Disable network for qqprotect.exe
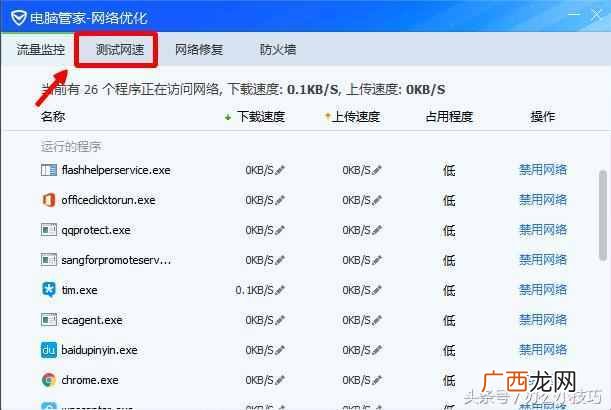This screenshot has width=611, height=410. click(x=543, y=230)
